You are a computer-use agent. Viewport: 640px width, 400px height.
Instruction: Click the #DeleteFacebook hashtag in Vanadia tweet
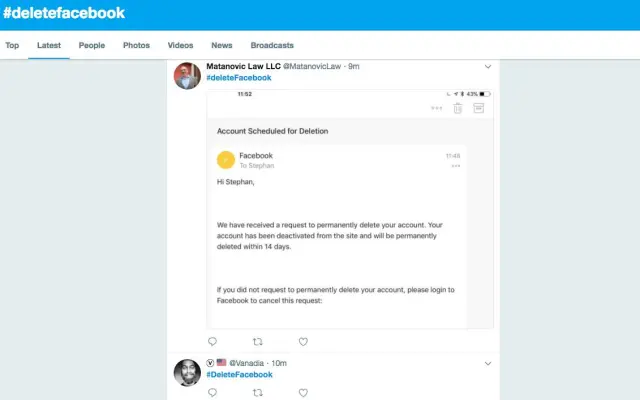click(x=239, y=374)
